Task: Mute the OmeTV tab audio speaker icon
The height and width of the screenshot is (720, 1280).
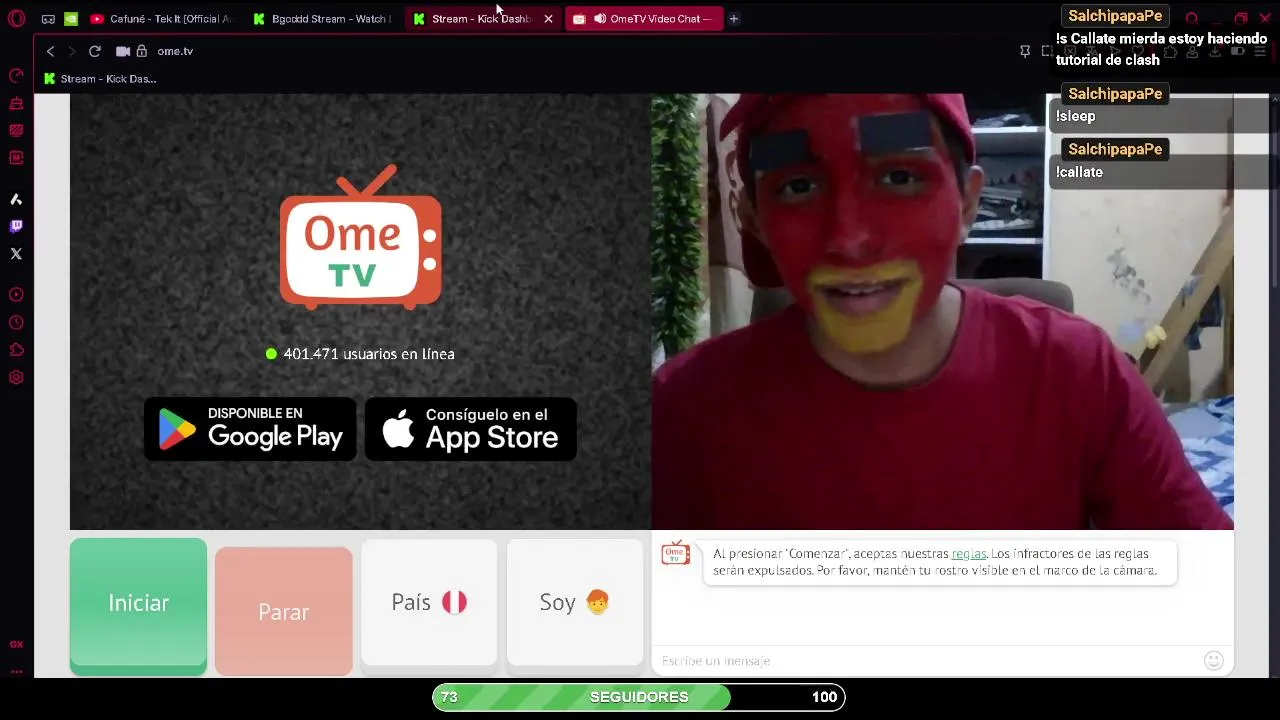Action: [x=599, y=19]
